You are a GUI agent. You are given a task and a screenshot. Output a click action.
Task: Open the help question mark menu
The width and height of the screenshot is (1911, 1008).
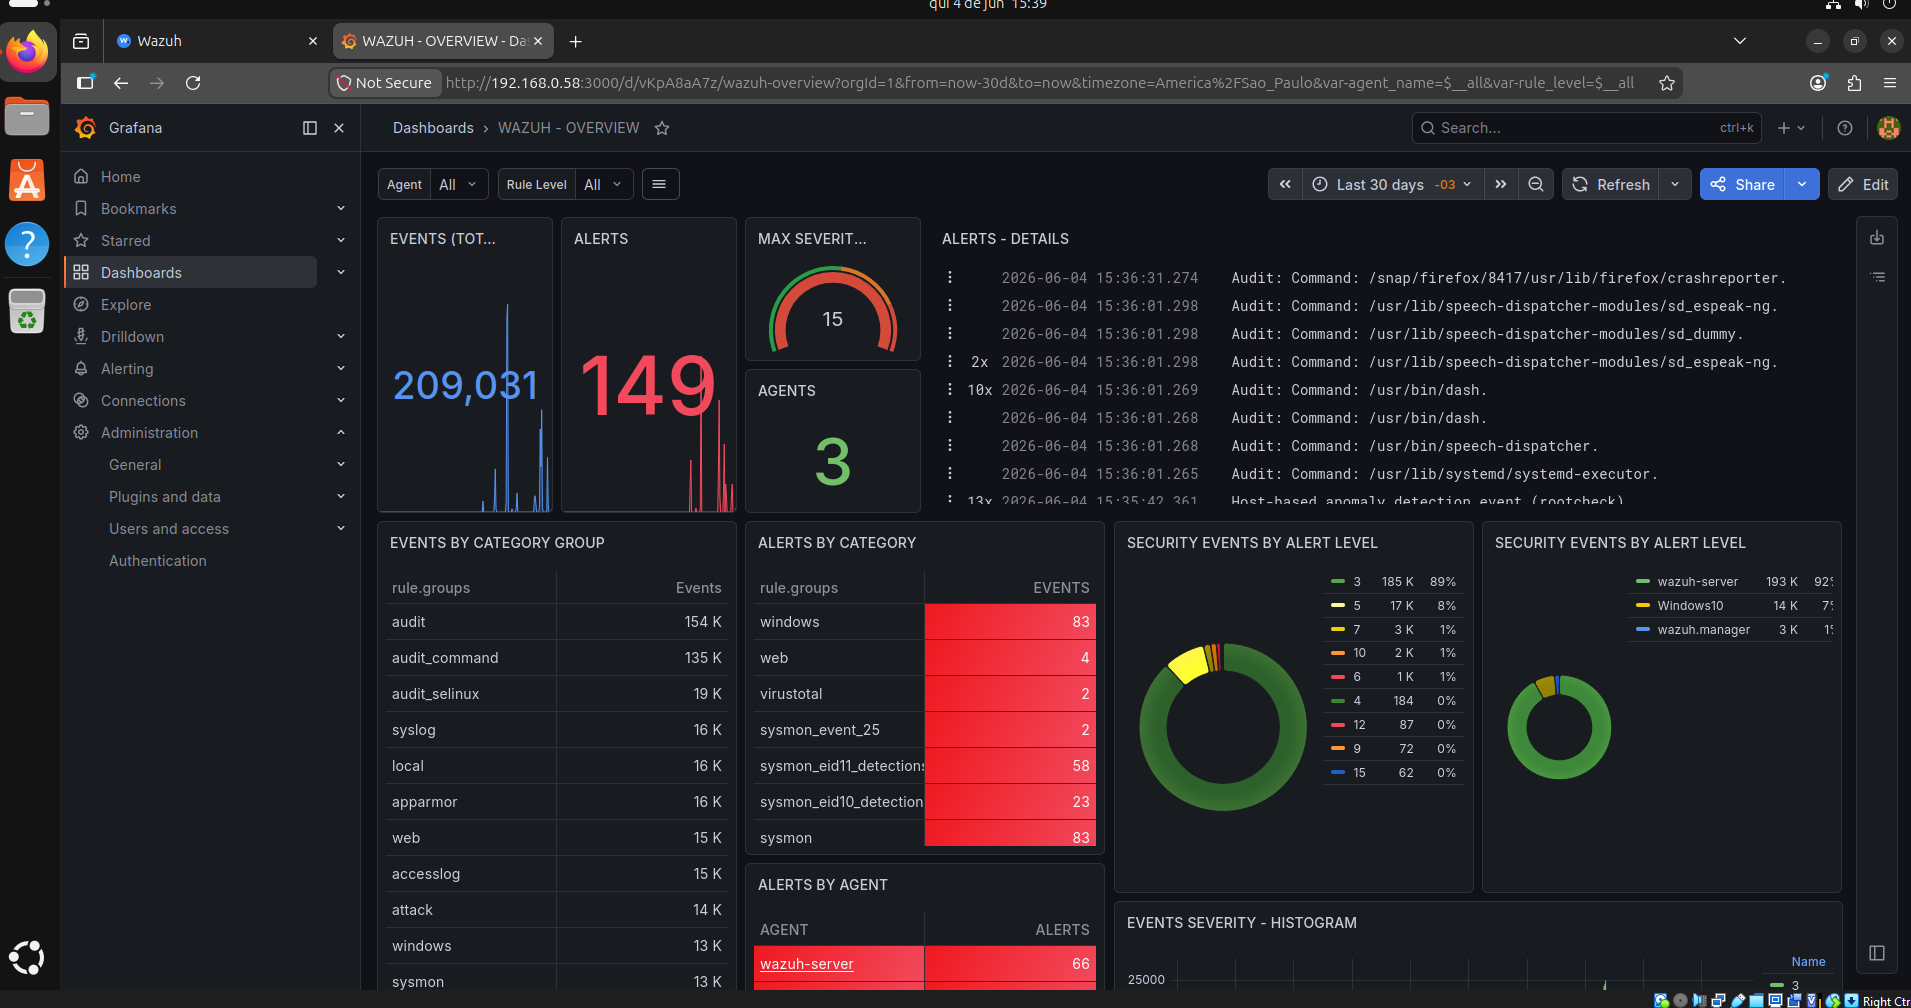[1845, 128]
